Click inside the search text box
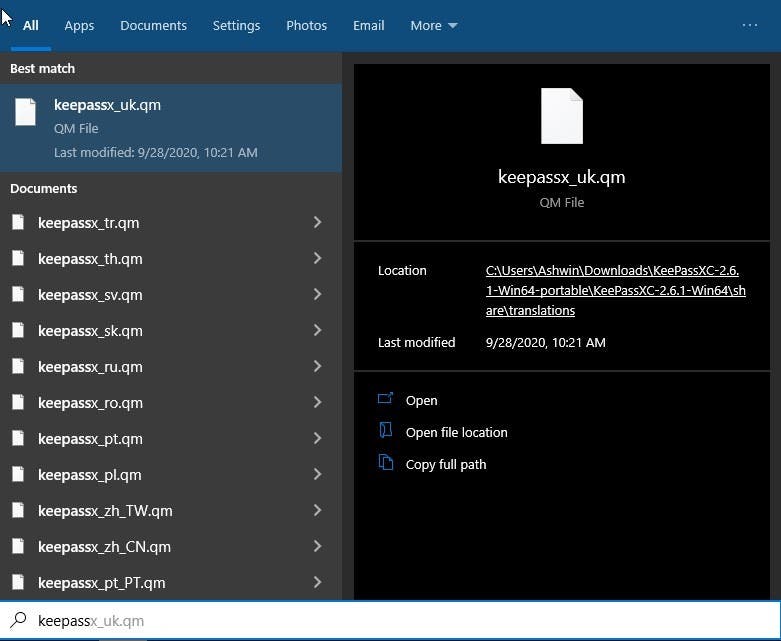This screenshot has height=641, width=781. click(x=400, y=621)
